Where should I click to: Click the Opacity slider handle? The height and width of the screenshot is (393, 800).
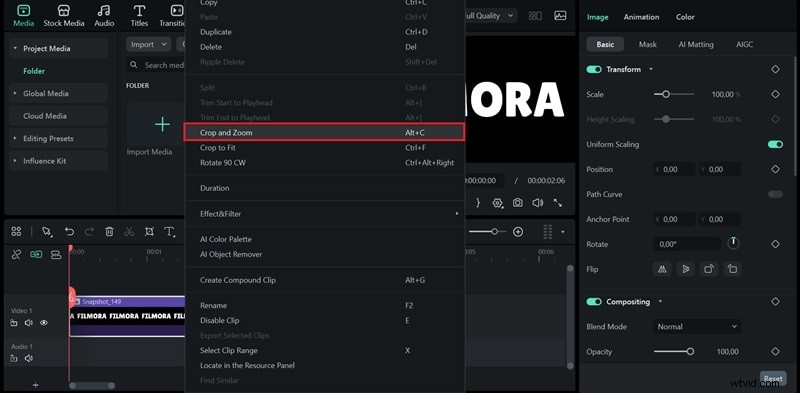pyautogui.click(x=690, y=351)
